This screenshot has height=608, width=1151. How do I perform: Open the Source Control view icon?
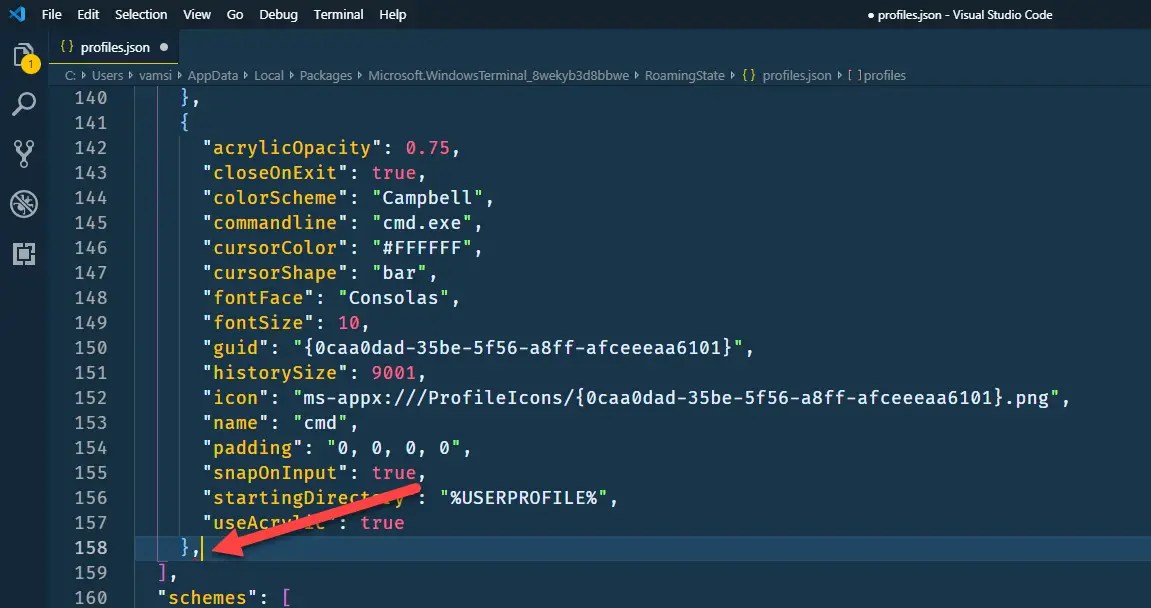[x=24, y=154]
